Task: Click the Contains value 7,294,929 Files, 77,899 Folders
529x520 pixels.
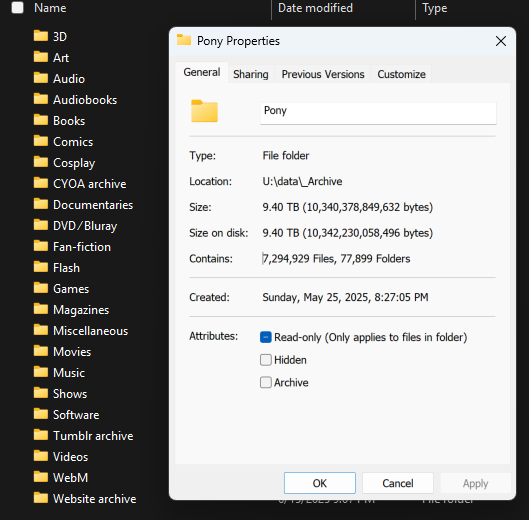Action: pyautogui.click(x=336, y=258)
